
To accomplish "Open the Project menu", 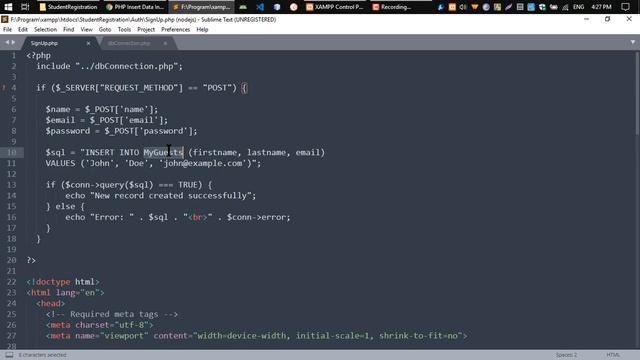I will click(146, 29).
